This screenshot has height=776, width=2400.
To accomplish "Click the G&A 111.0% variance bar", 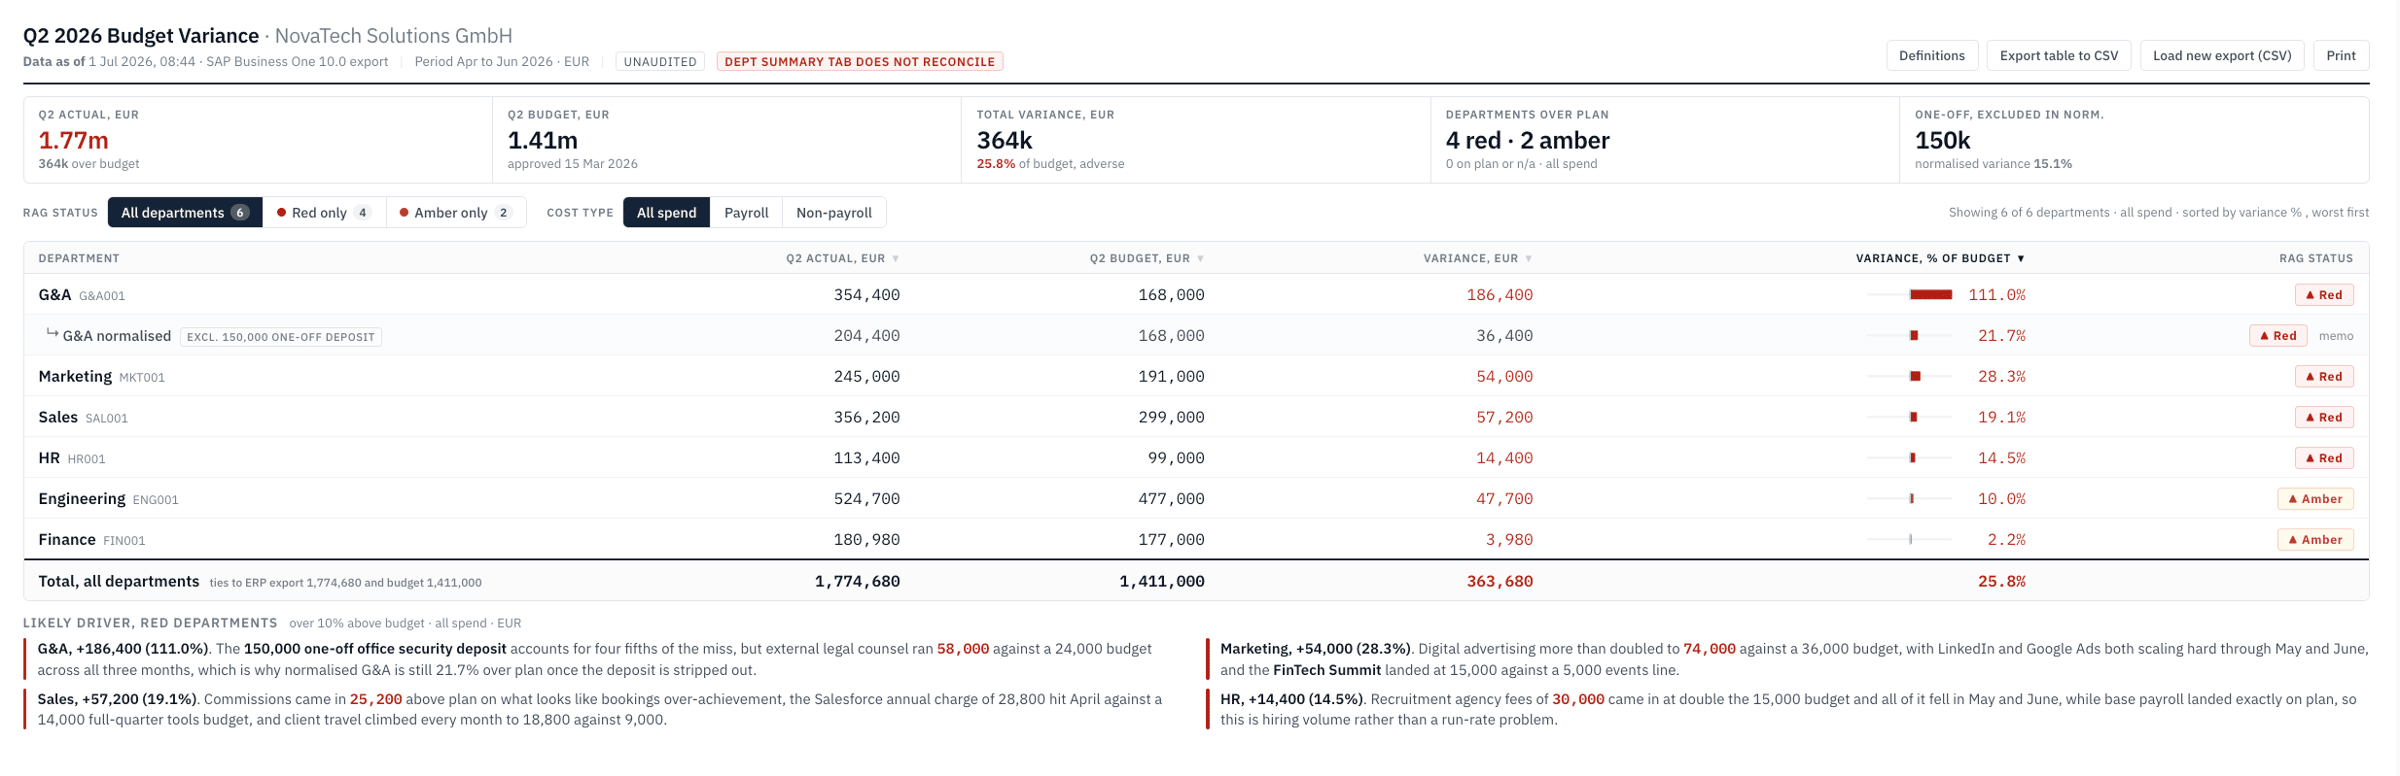I will click(1930, 295).
